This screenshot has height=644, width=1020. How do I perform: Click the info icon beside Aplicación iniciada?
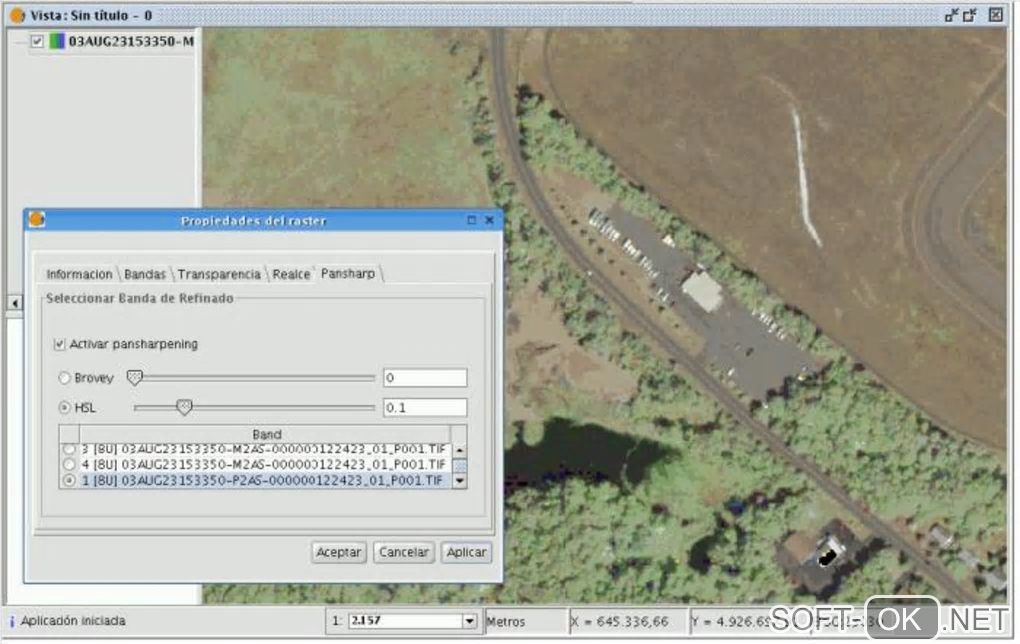click(12, 622)
